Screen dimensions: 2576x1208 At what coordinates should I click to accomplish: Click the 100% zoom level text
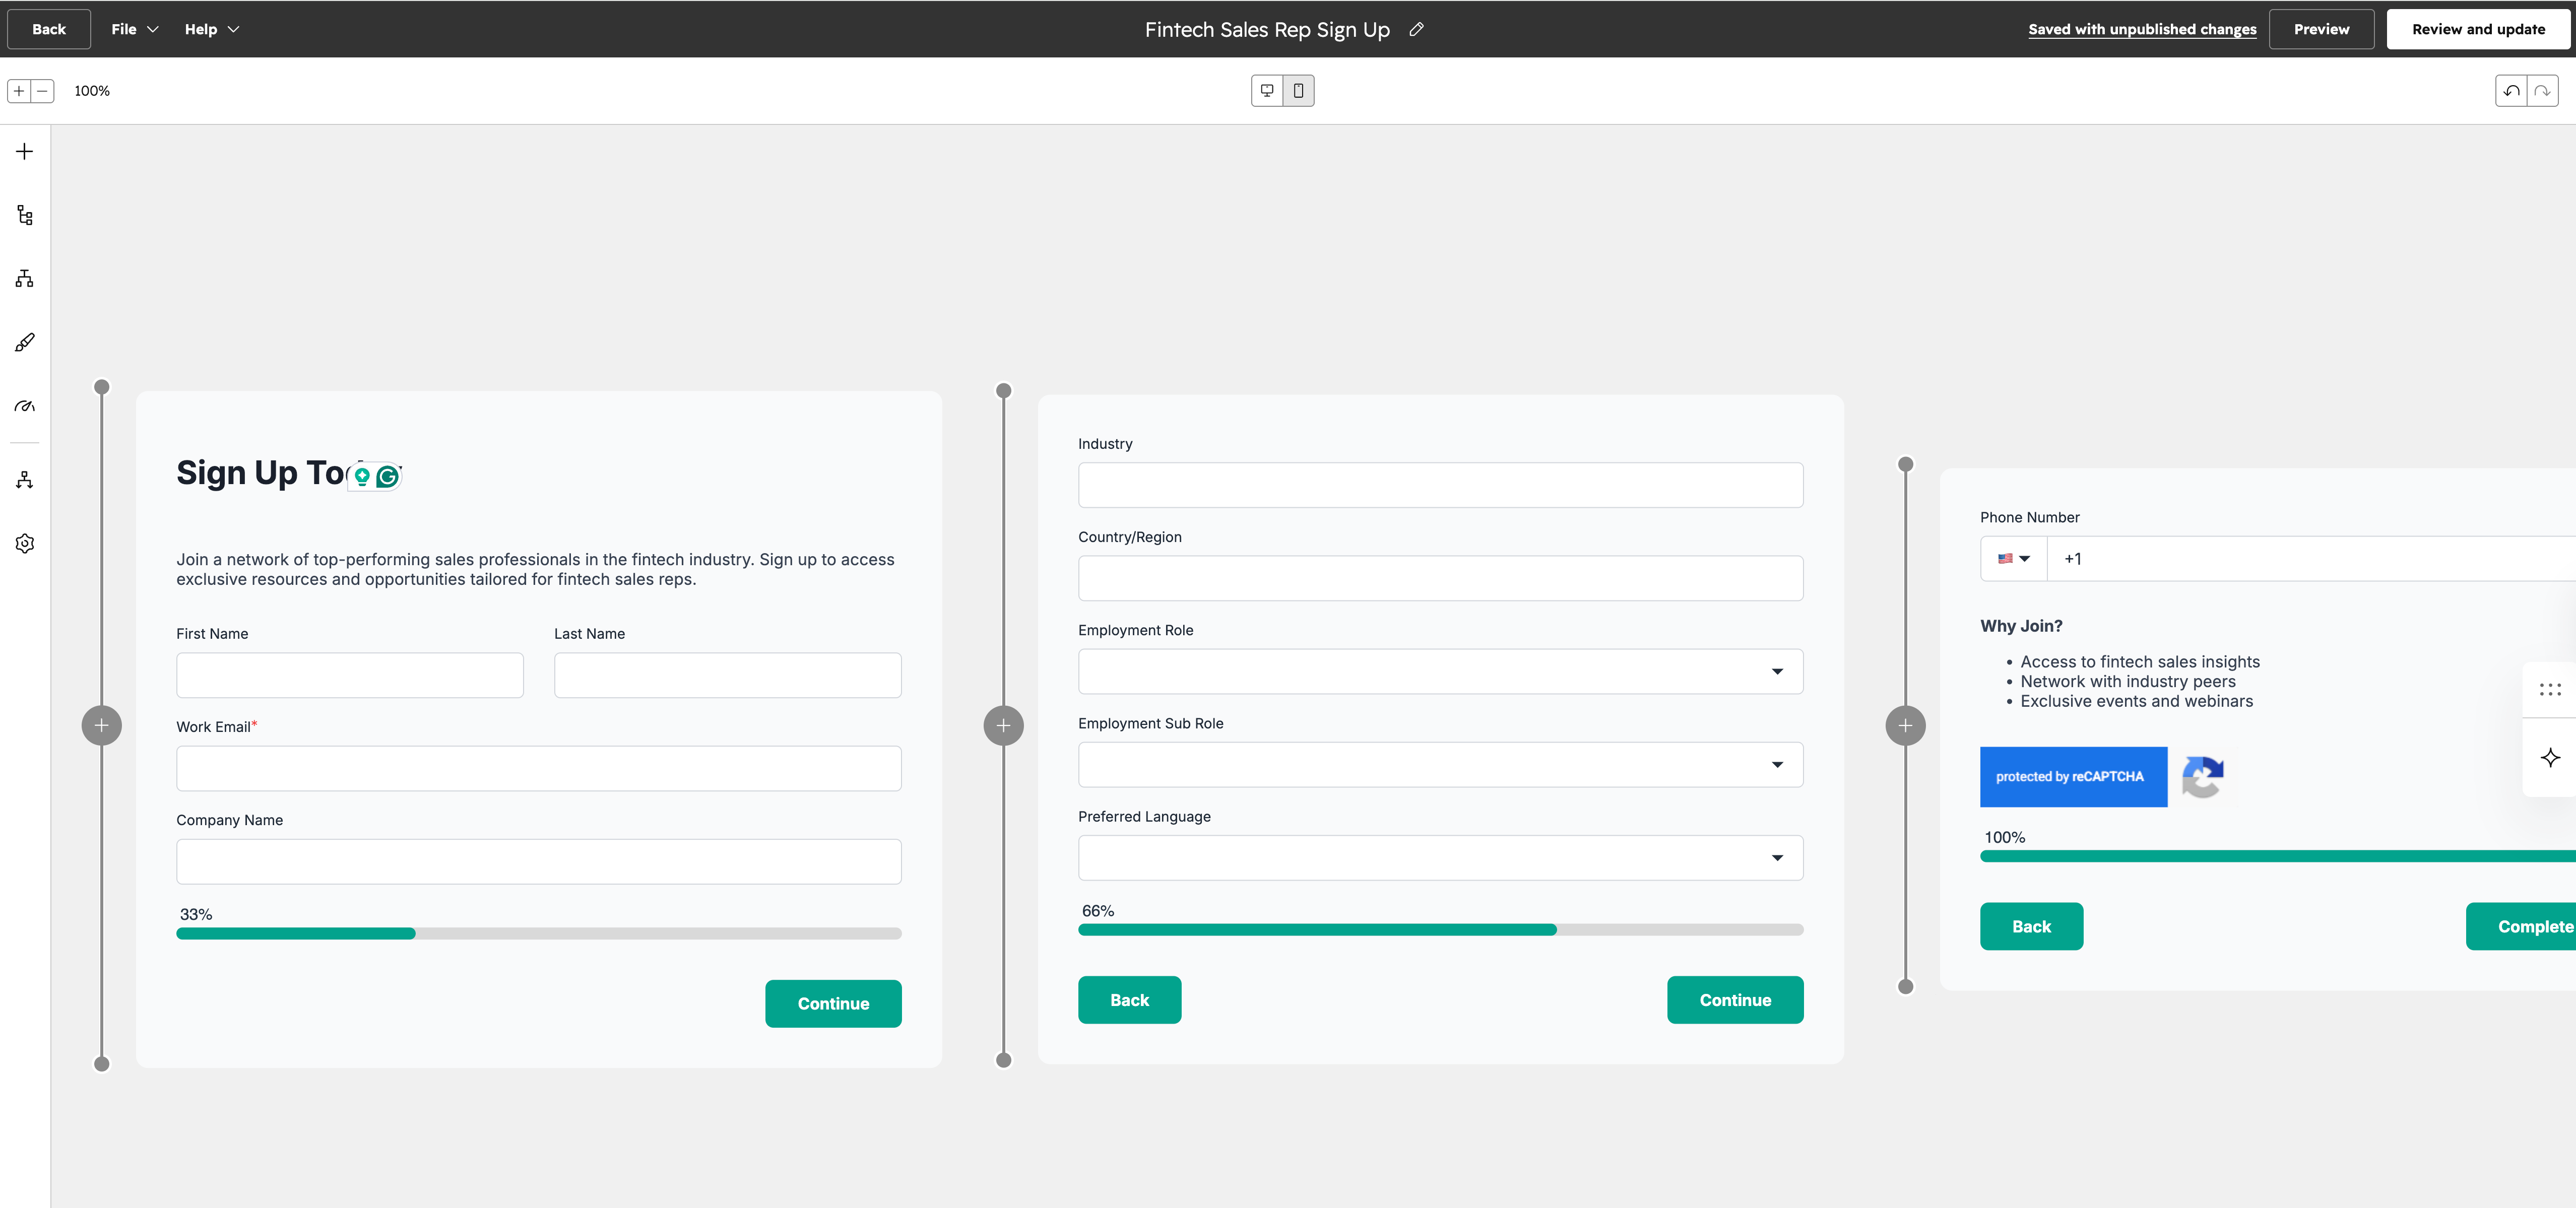tap(92, 91)
